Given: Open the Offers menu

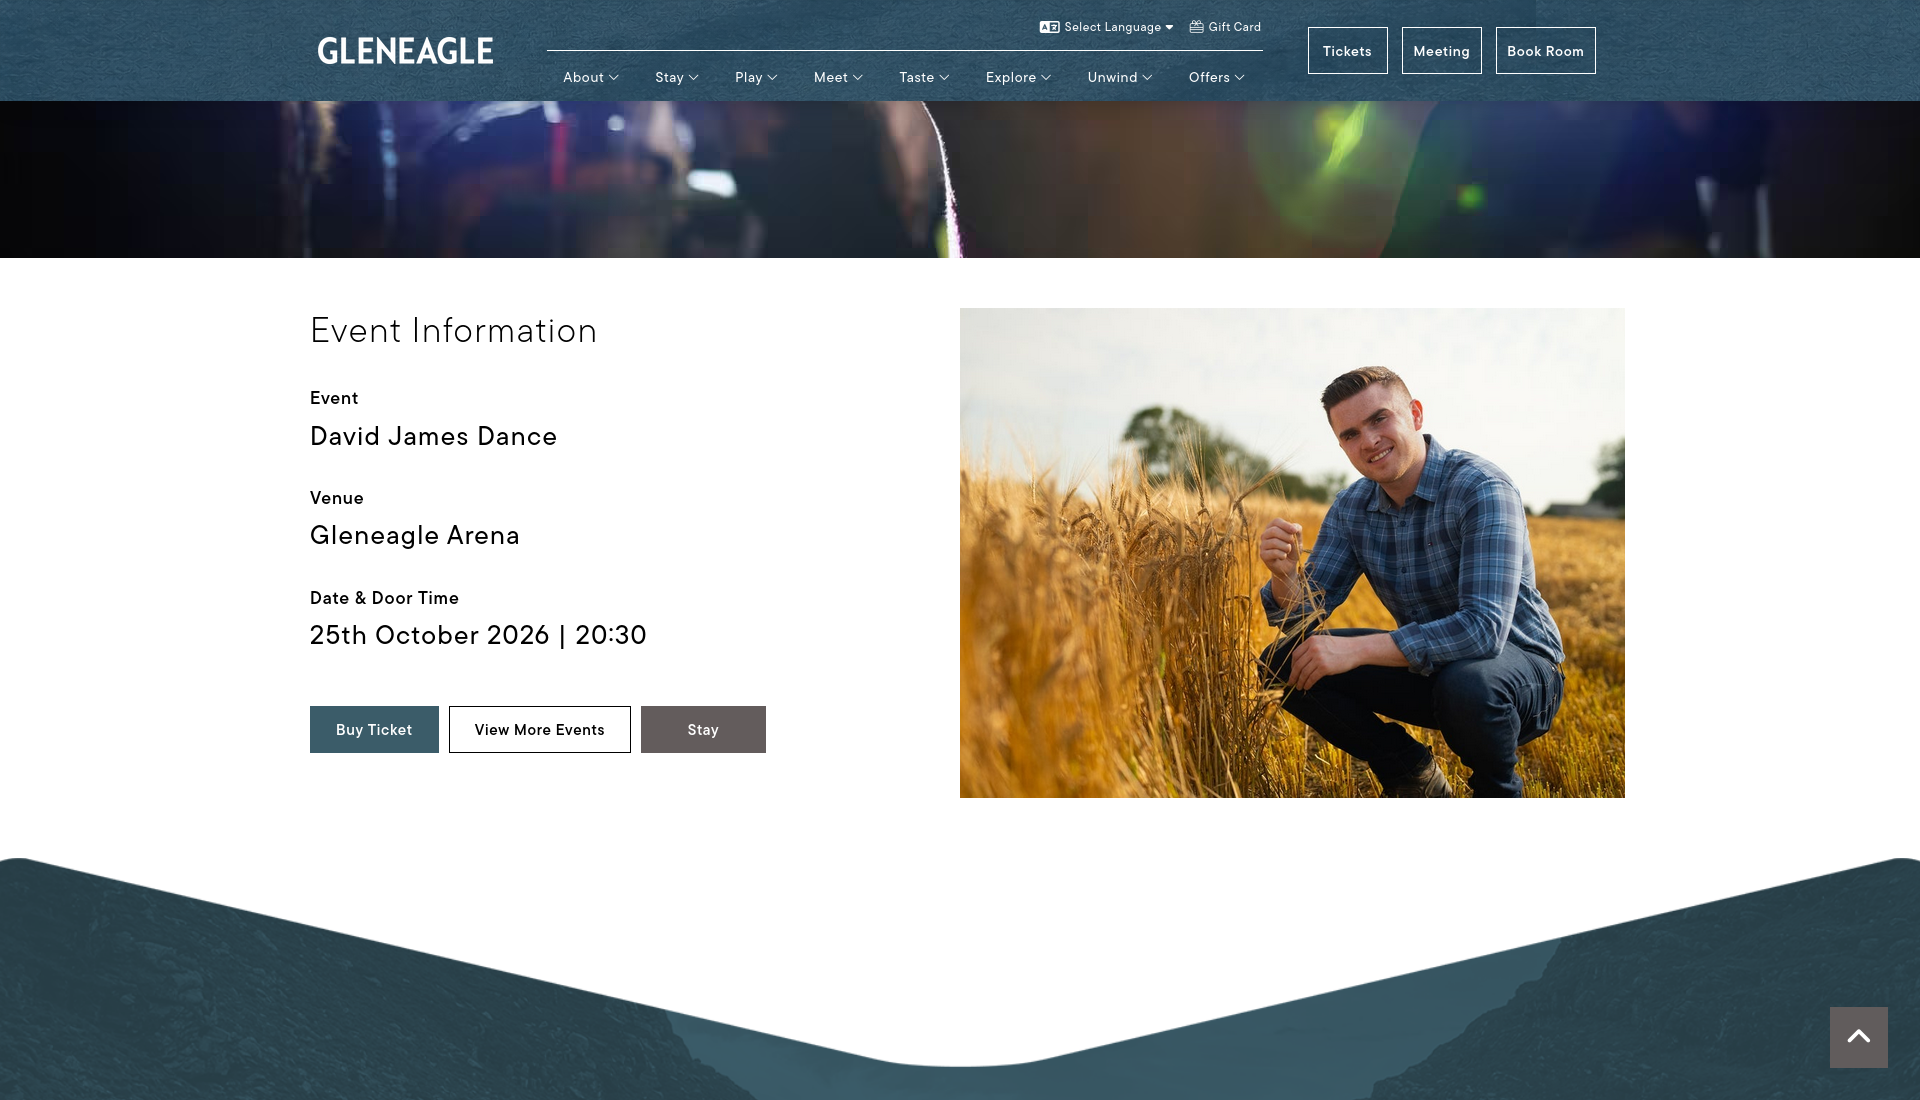Looking at the screenshot, I should tap(1216, 77).
